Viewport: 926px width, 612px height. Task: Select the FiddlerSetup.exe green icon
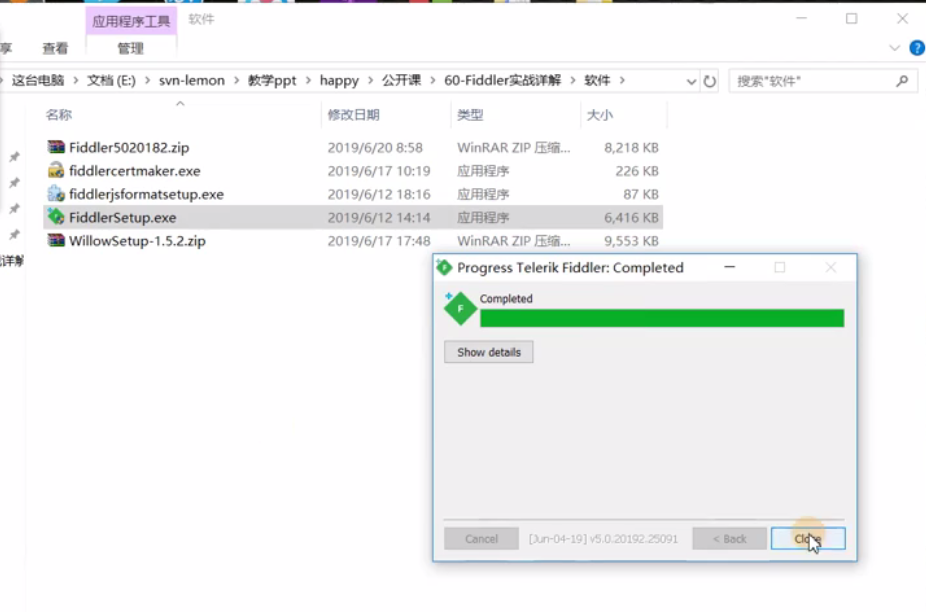pos(56,217)
